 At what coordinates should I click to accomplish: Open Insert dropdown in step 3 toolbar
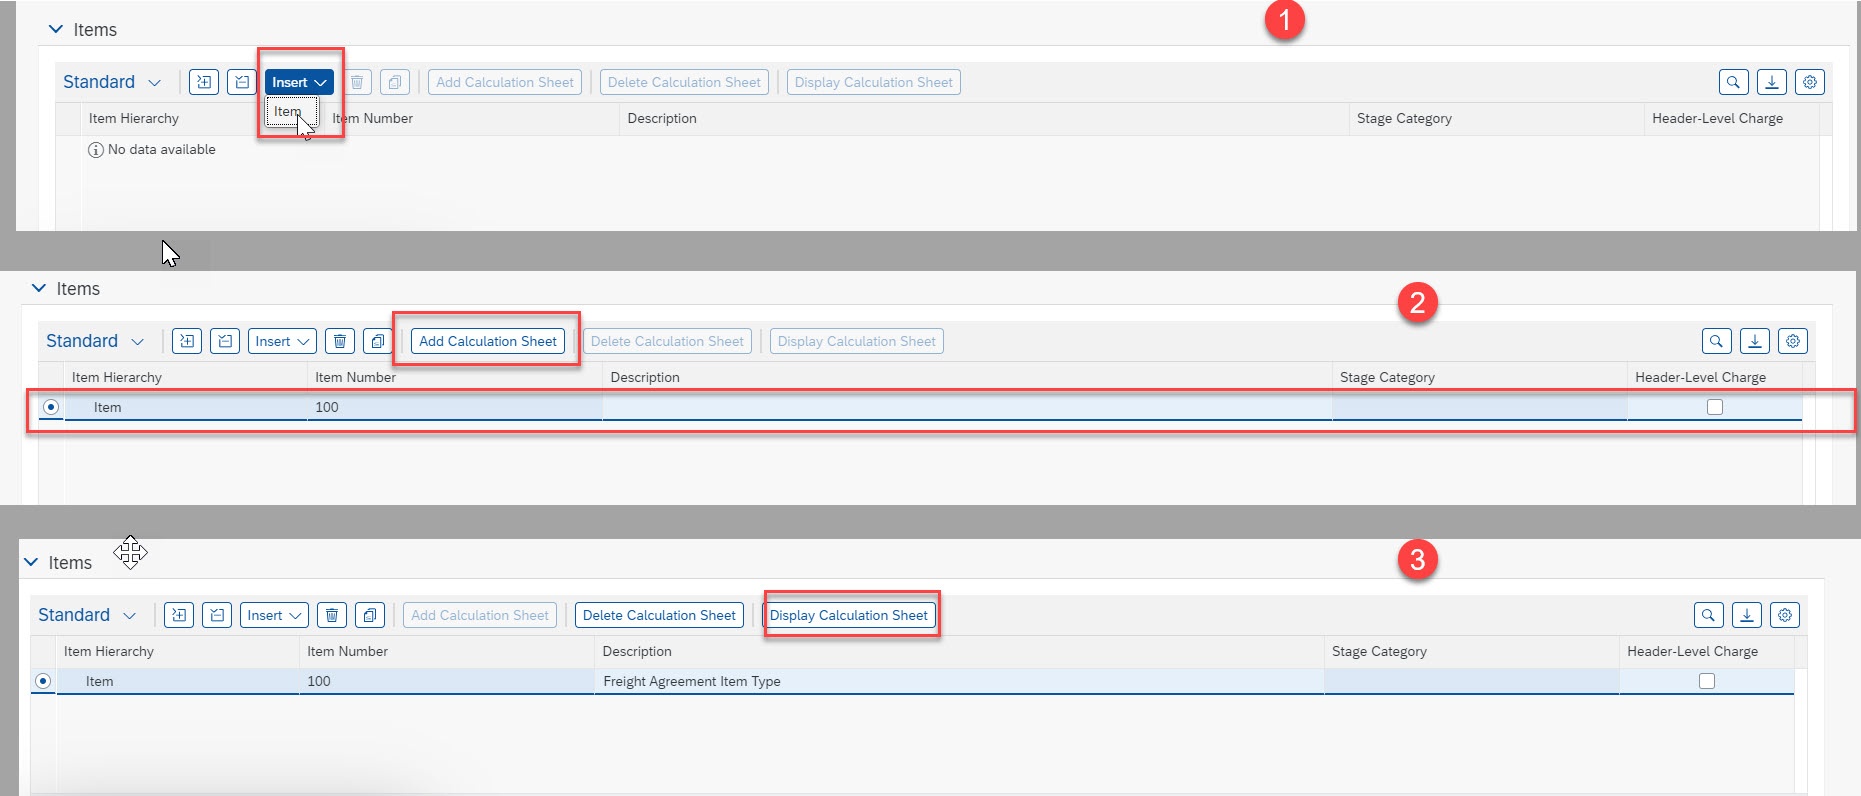coord(275,615)
